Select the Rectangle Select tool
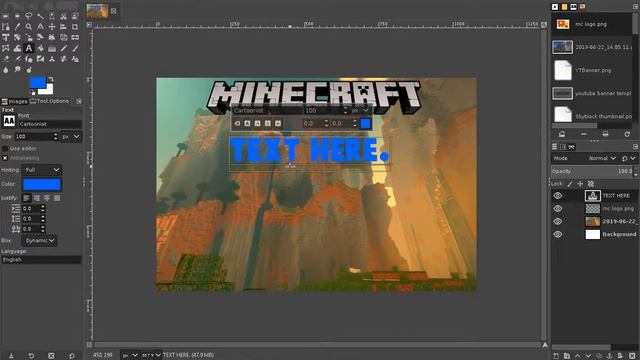 click(5, 16)
